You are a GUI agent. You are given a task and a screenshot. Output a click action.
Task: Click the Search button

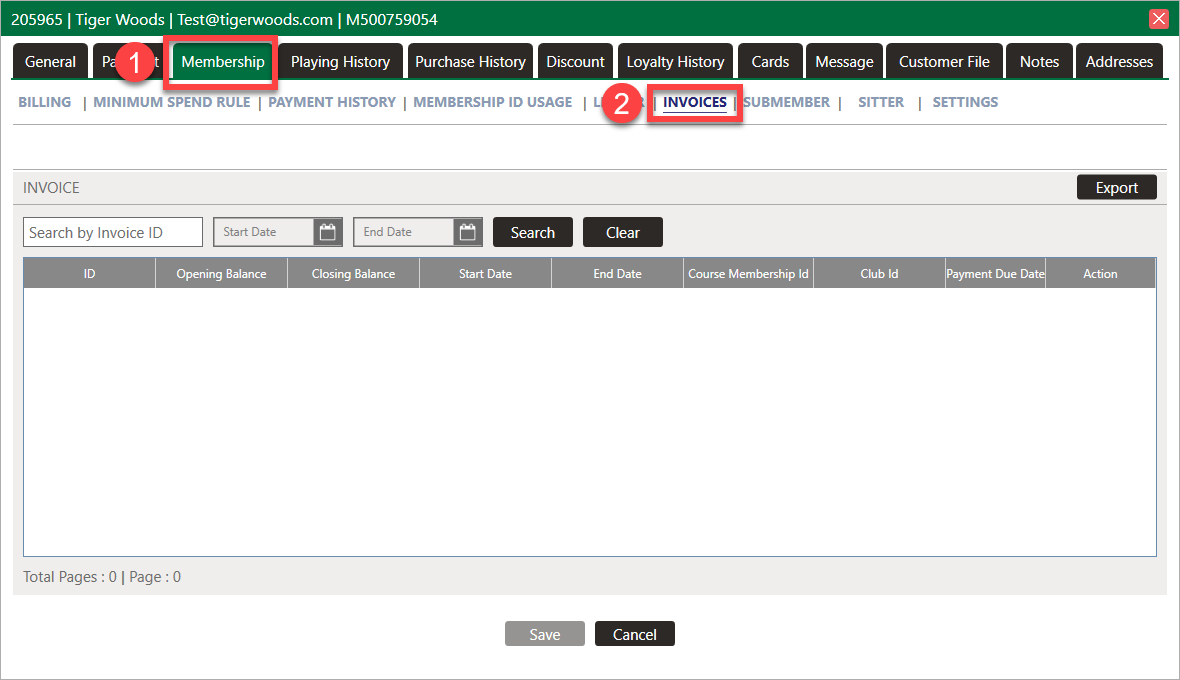coord(532,232)
